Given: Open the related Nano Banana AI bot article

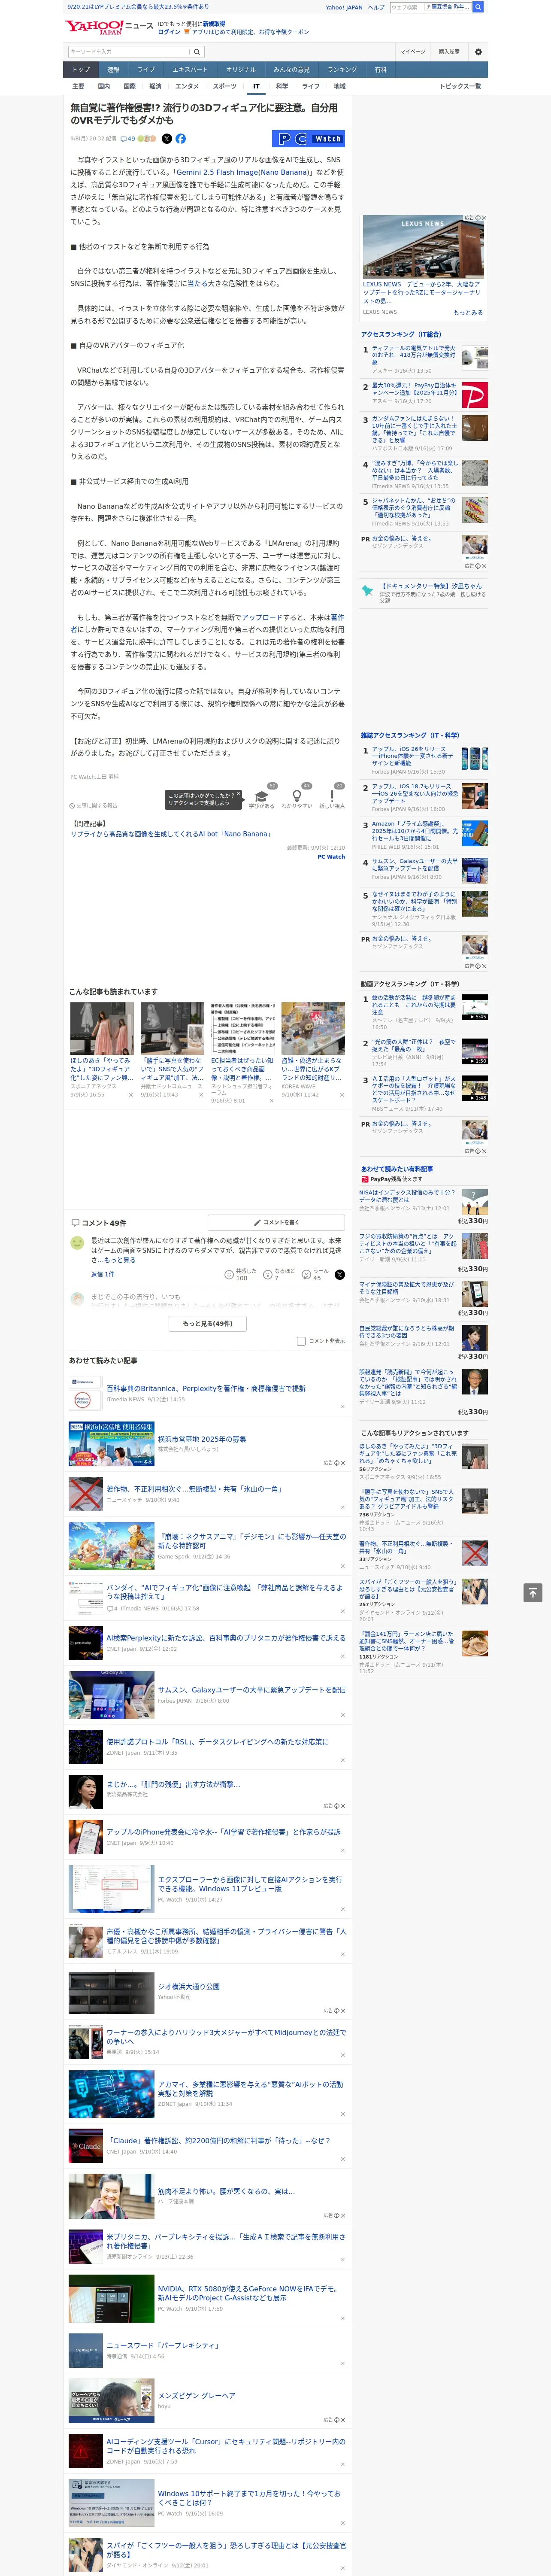Looking at the screenshot, I should (170, 834).
